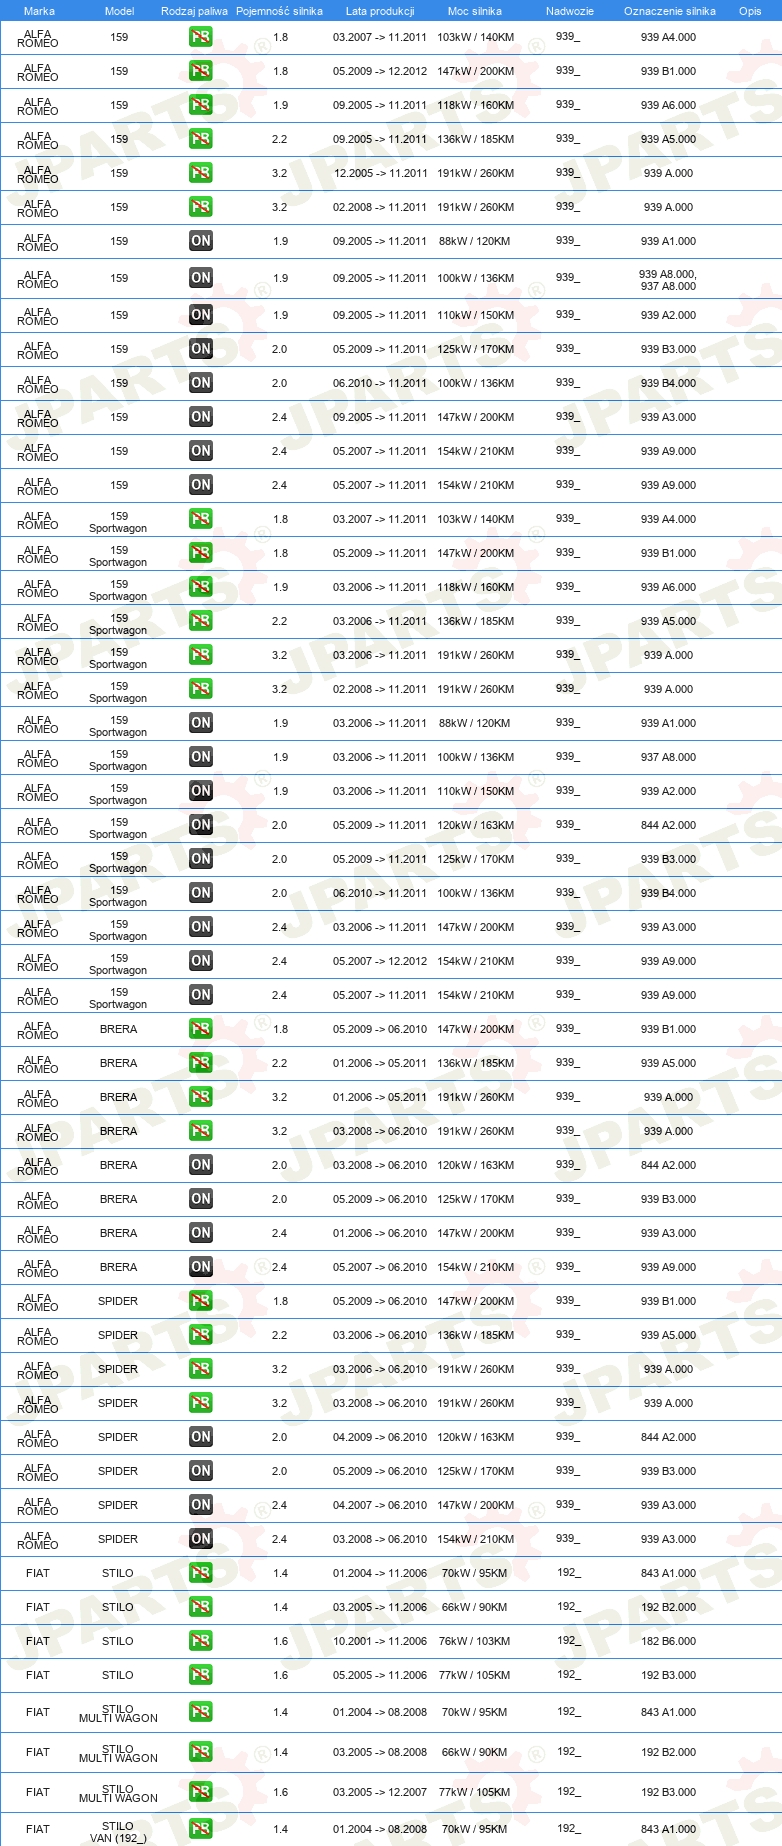
Task: Click the cell '939 A8.000, 937 A8.000'
Action: (668, 280)
